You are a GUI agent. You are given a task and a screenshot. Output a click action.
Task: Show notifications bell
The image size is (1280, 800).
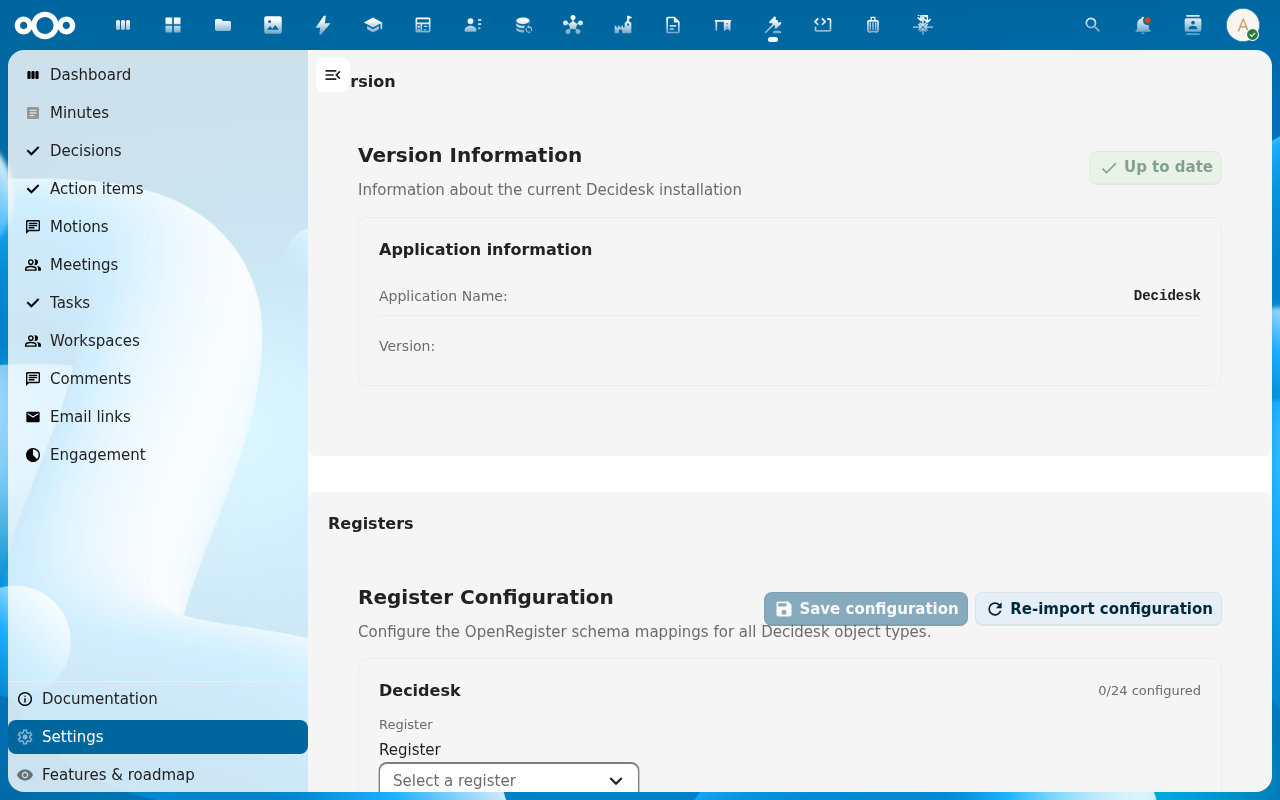[1143, 25]
